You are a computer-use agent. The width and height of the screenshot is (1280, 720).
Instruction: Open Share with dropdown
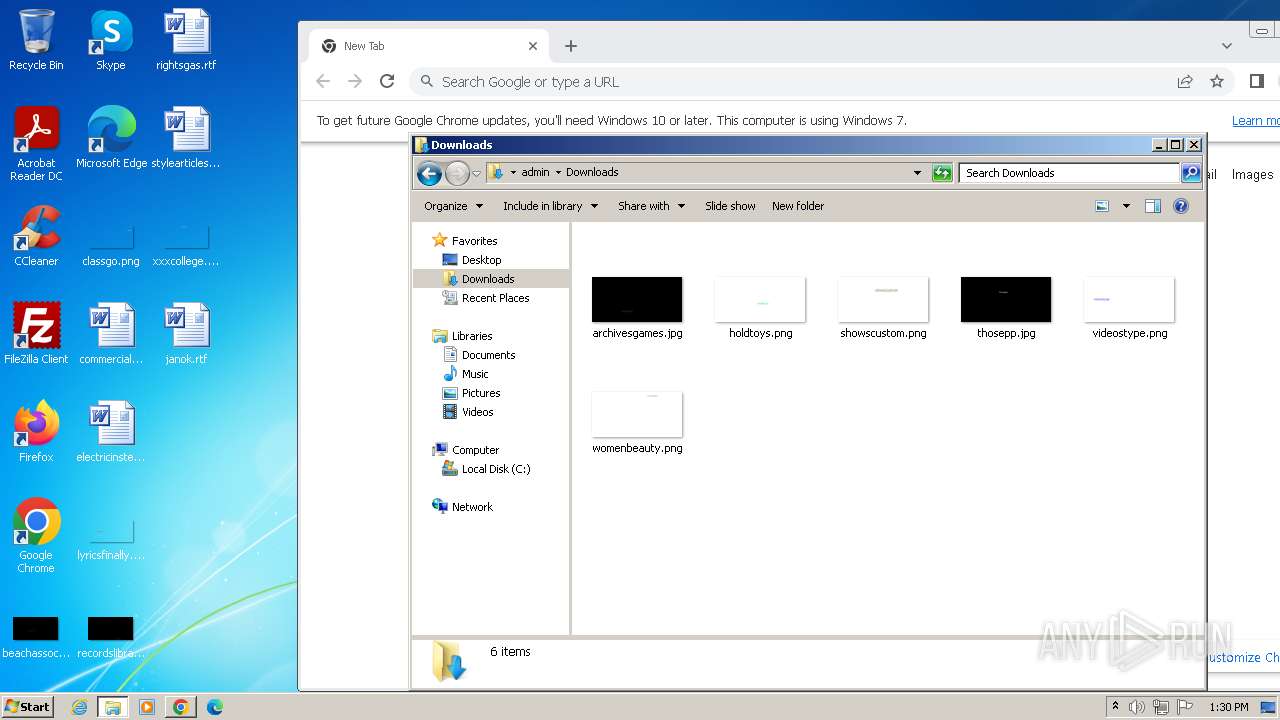652,206
